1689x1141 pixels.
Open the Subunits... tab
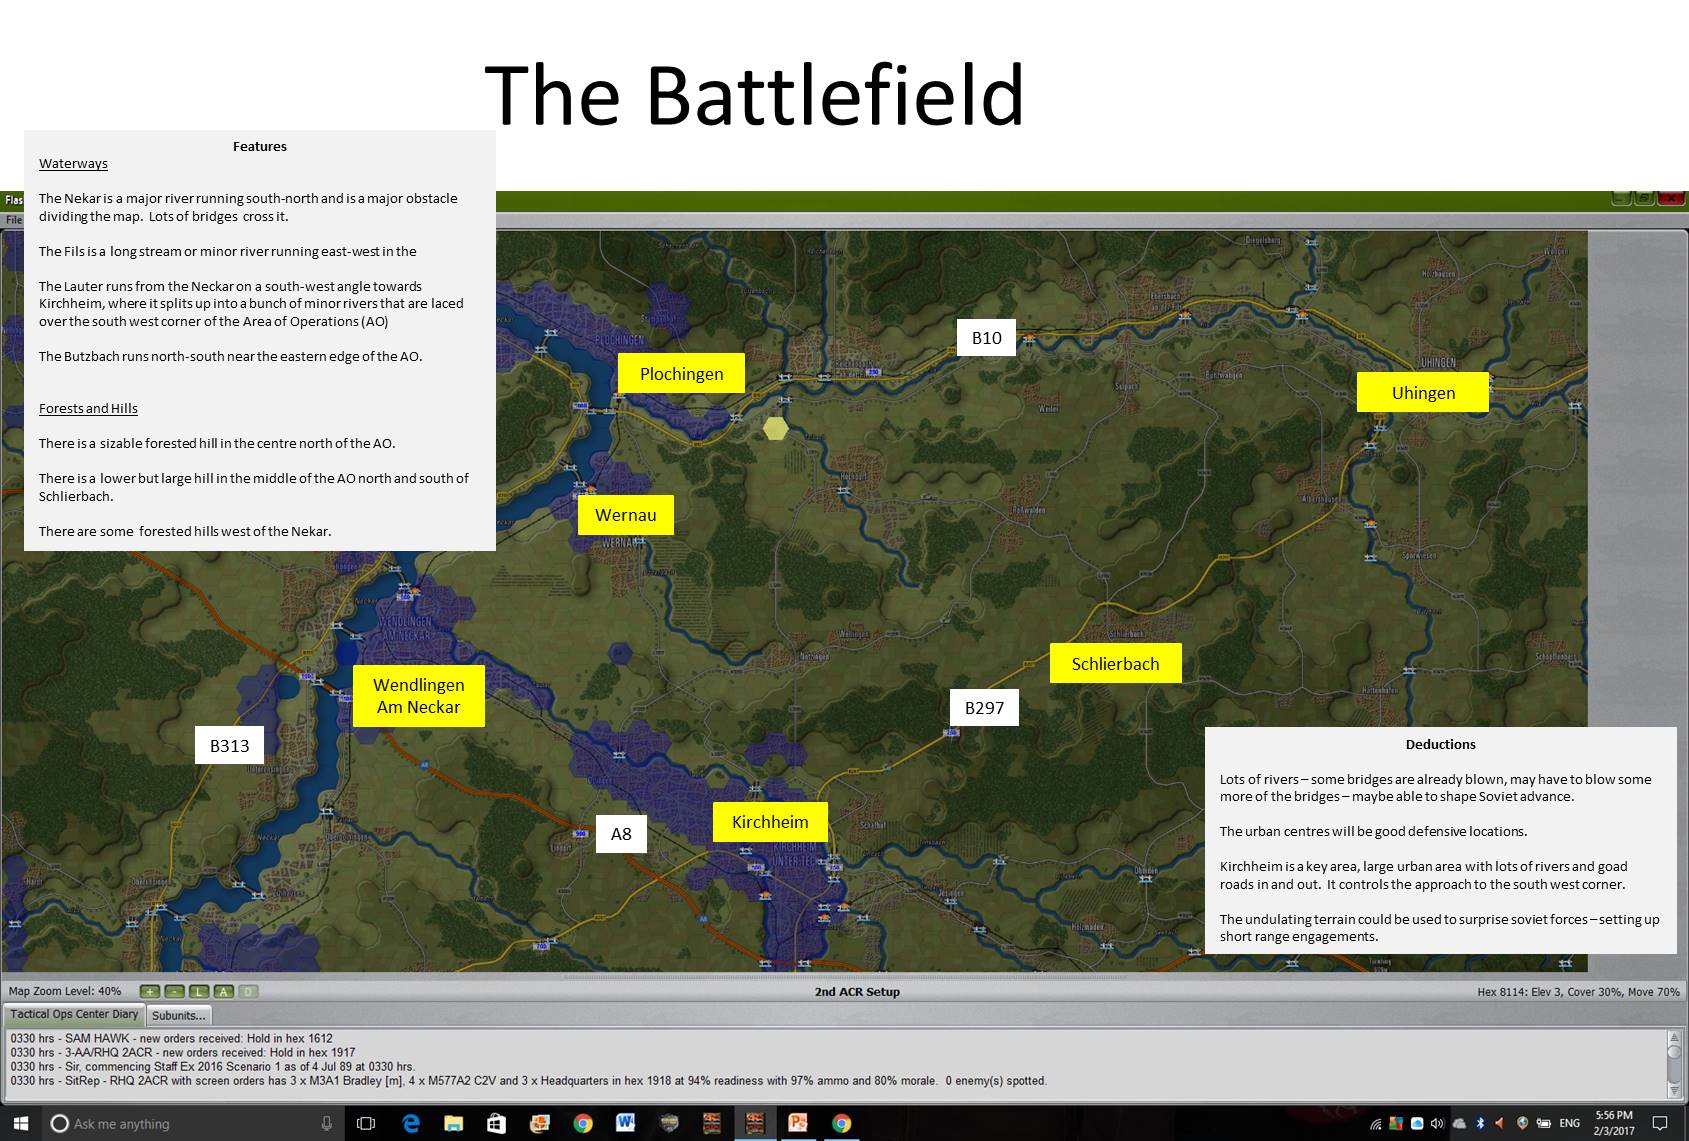(179, 1015)
